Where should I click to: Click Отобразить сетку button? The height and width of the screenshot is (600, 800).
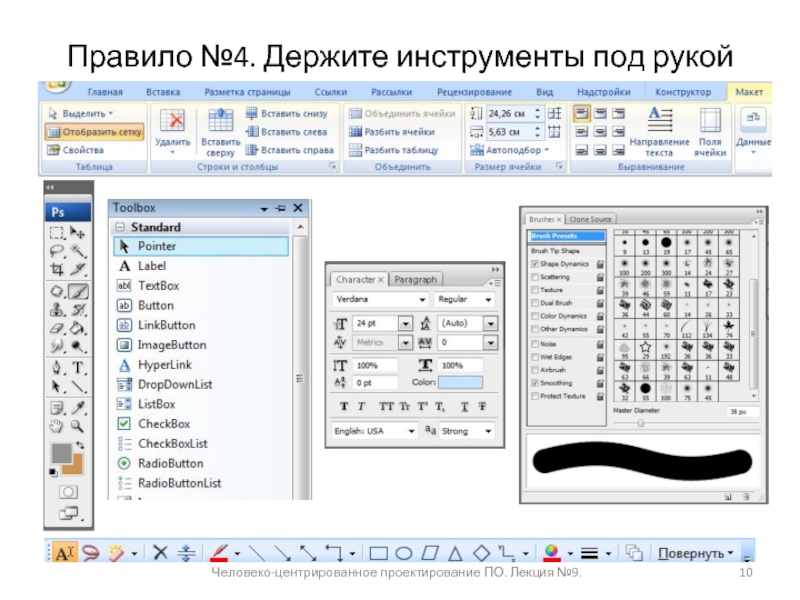point(95,132)
